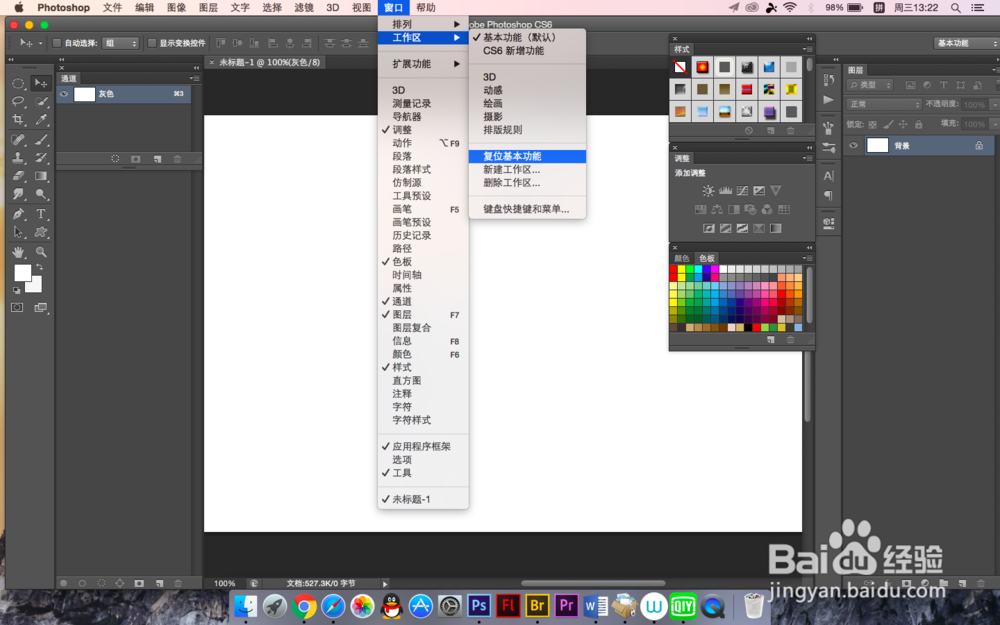
Task: Select the History Brush tool
Action: click(41, 158)
